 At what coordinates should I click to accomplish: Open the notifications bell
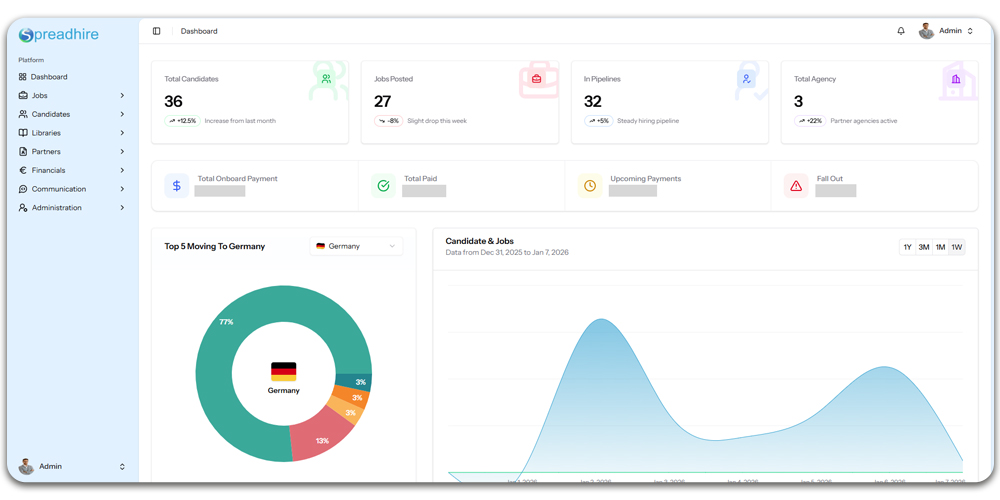point(901,31)
